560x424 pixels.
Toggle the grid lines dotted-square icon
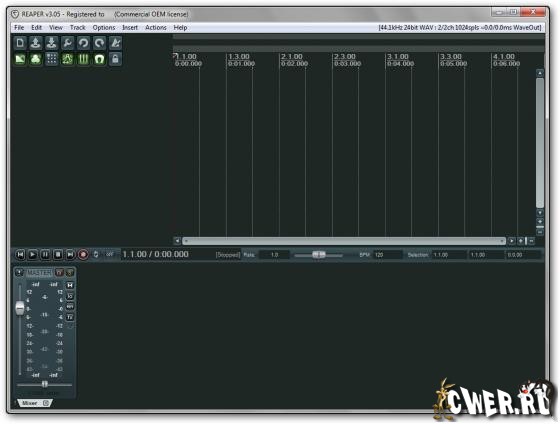pyautogui.click(x=51, y=59)
